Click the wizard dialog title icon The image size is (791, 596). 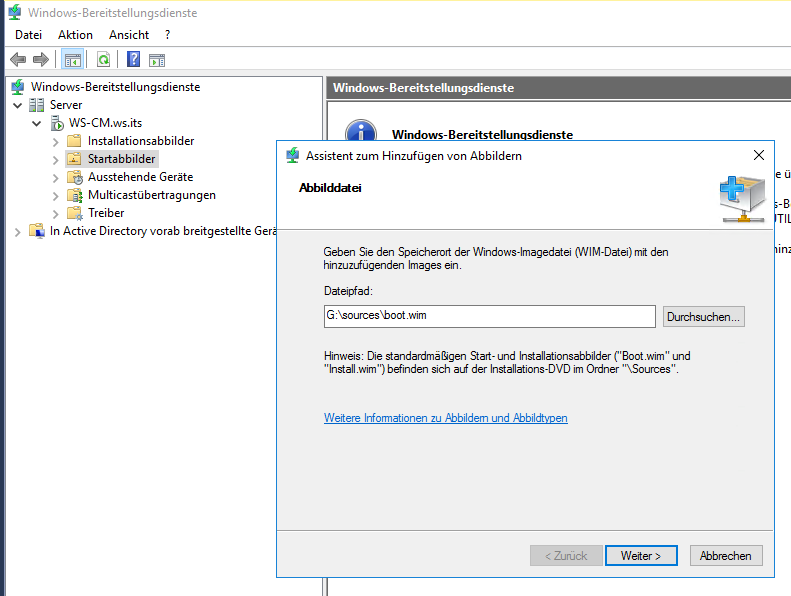293,155
